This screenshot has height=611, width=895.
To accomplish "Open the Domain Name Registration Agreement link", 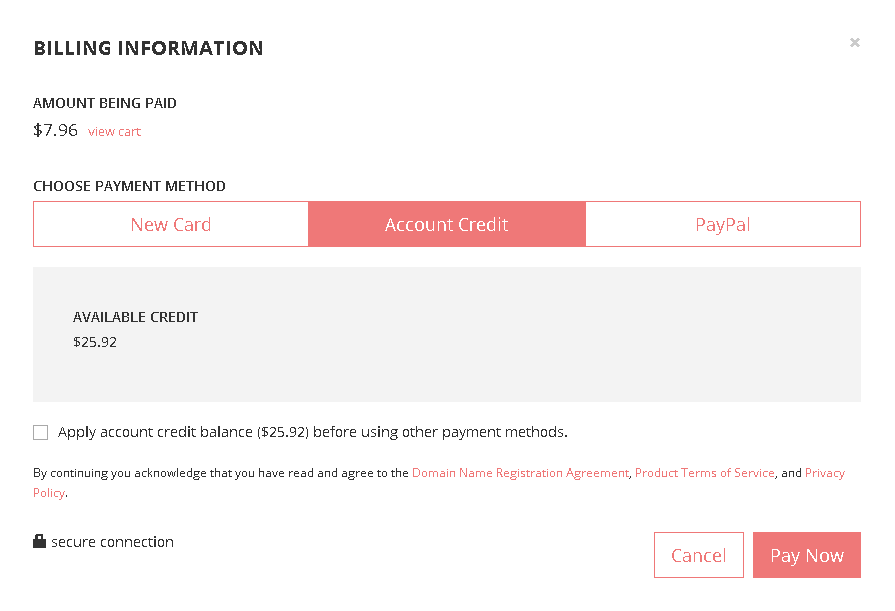I will coord(520,473).
